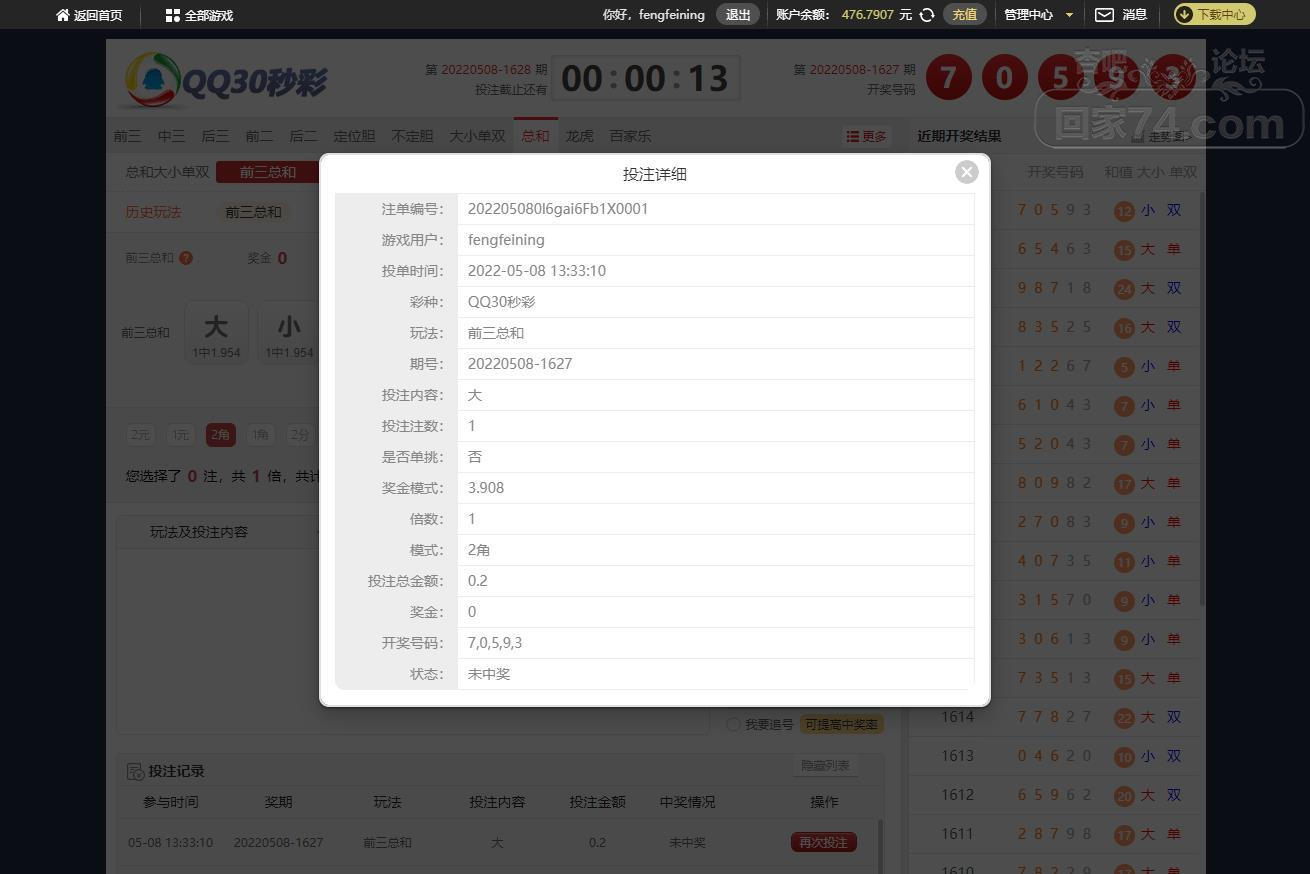The image size is (1310, 874).
Task: Switch to the 中三 tab
Action: [171, 136]
